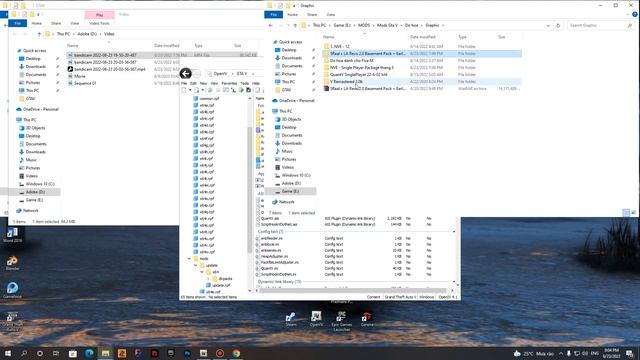Open the Home tab in Video window
This screenshot has height=360, width=640.
click(x=36, y=23)
